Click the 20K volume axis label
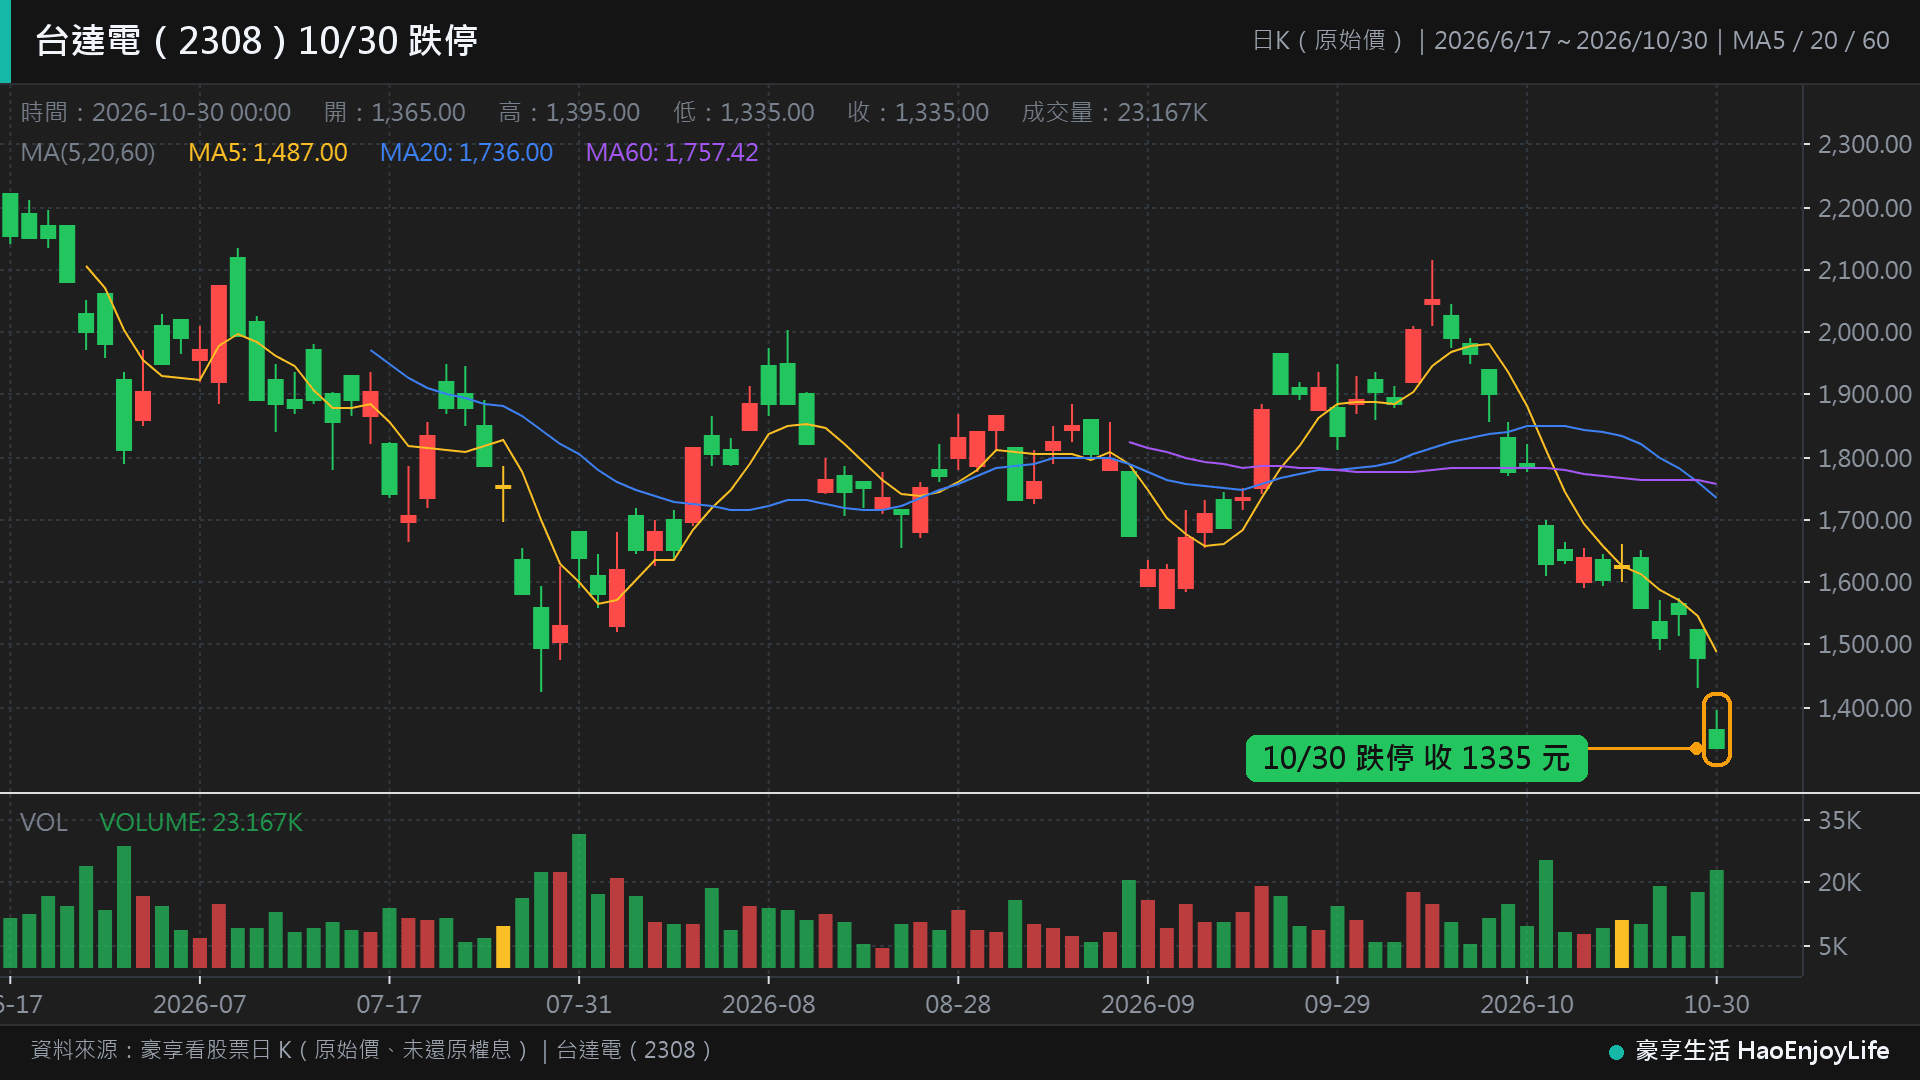1920x1080 pixels. [x=1839, y=882]
